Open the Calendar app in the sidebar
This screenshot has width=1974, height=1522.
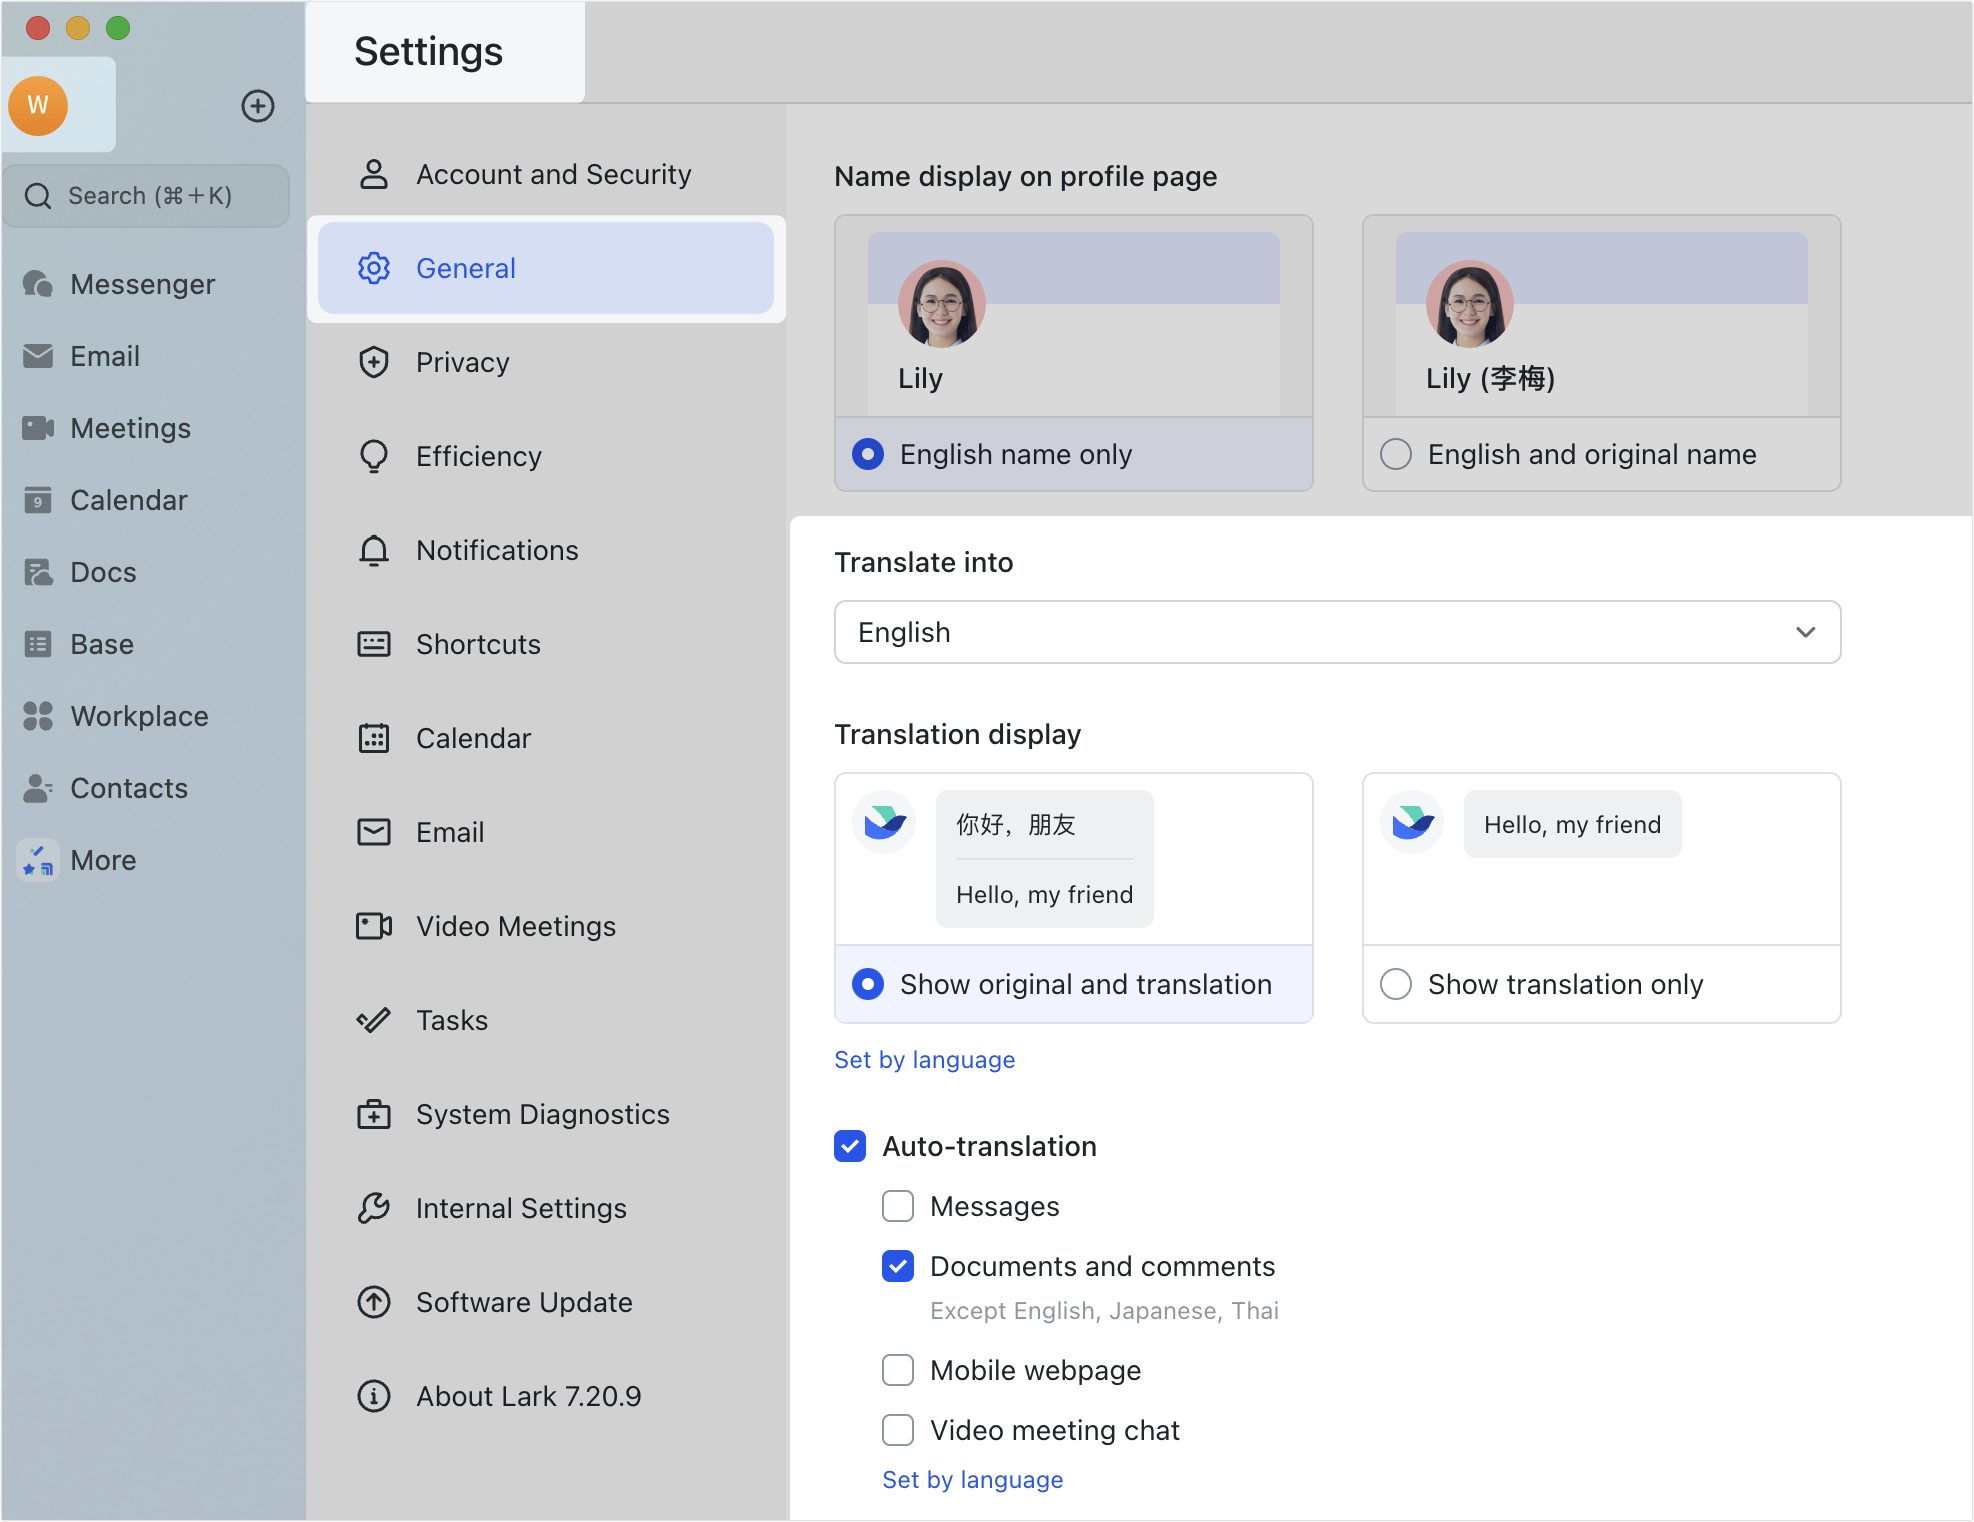click(128, 500)
